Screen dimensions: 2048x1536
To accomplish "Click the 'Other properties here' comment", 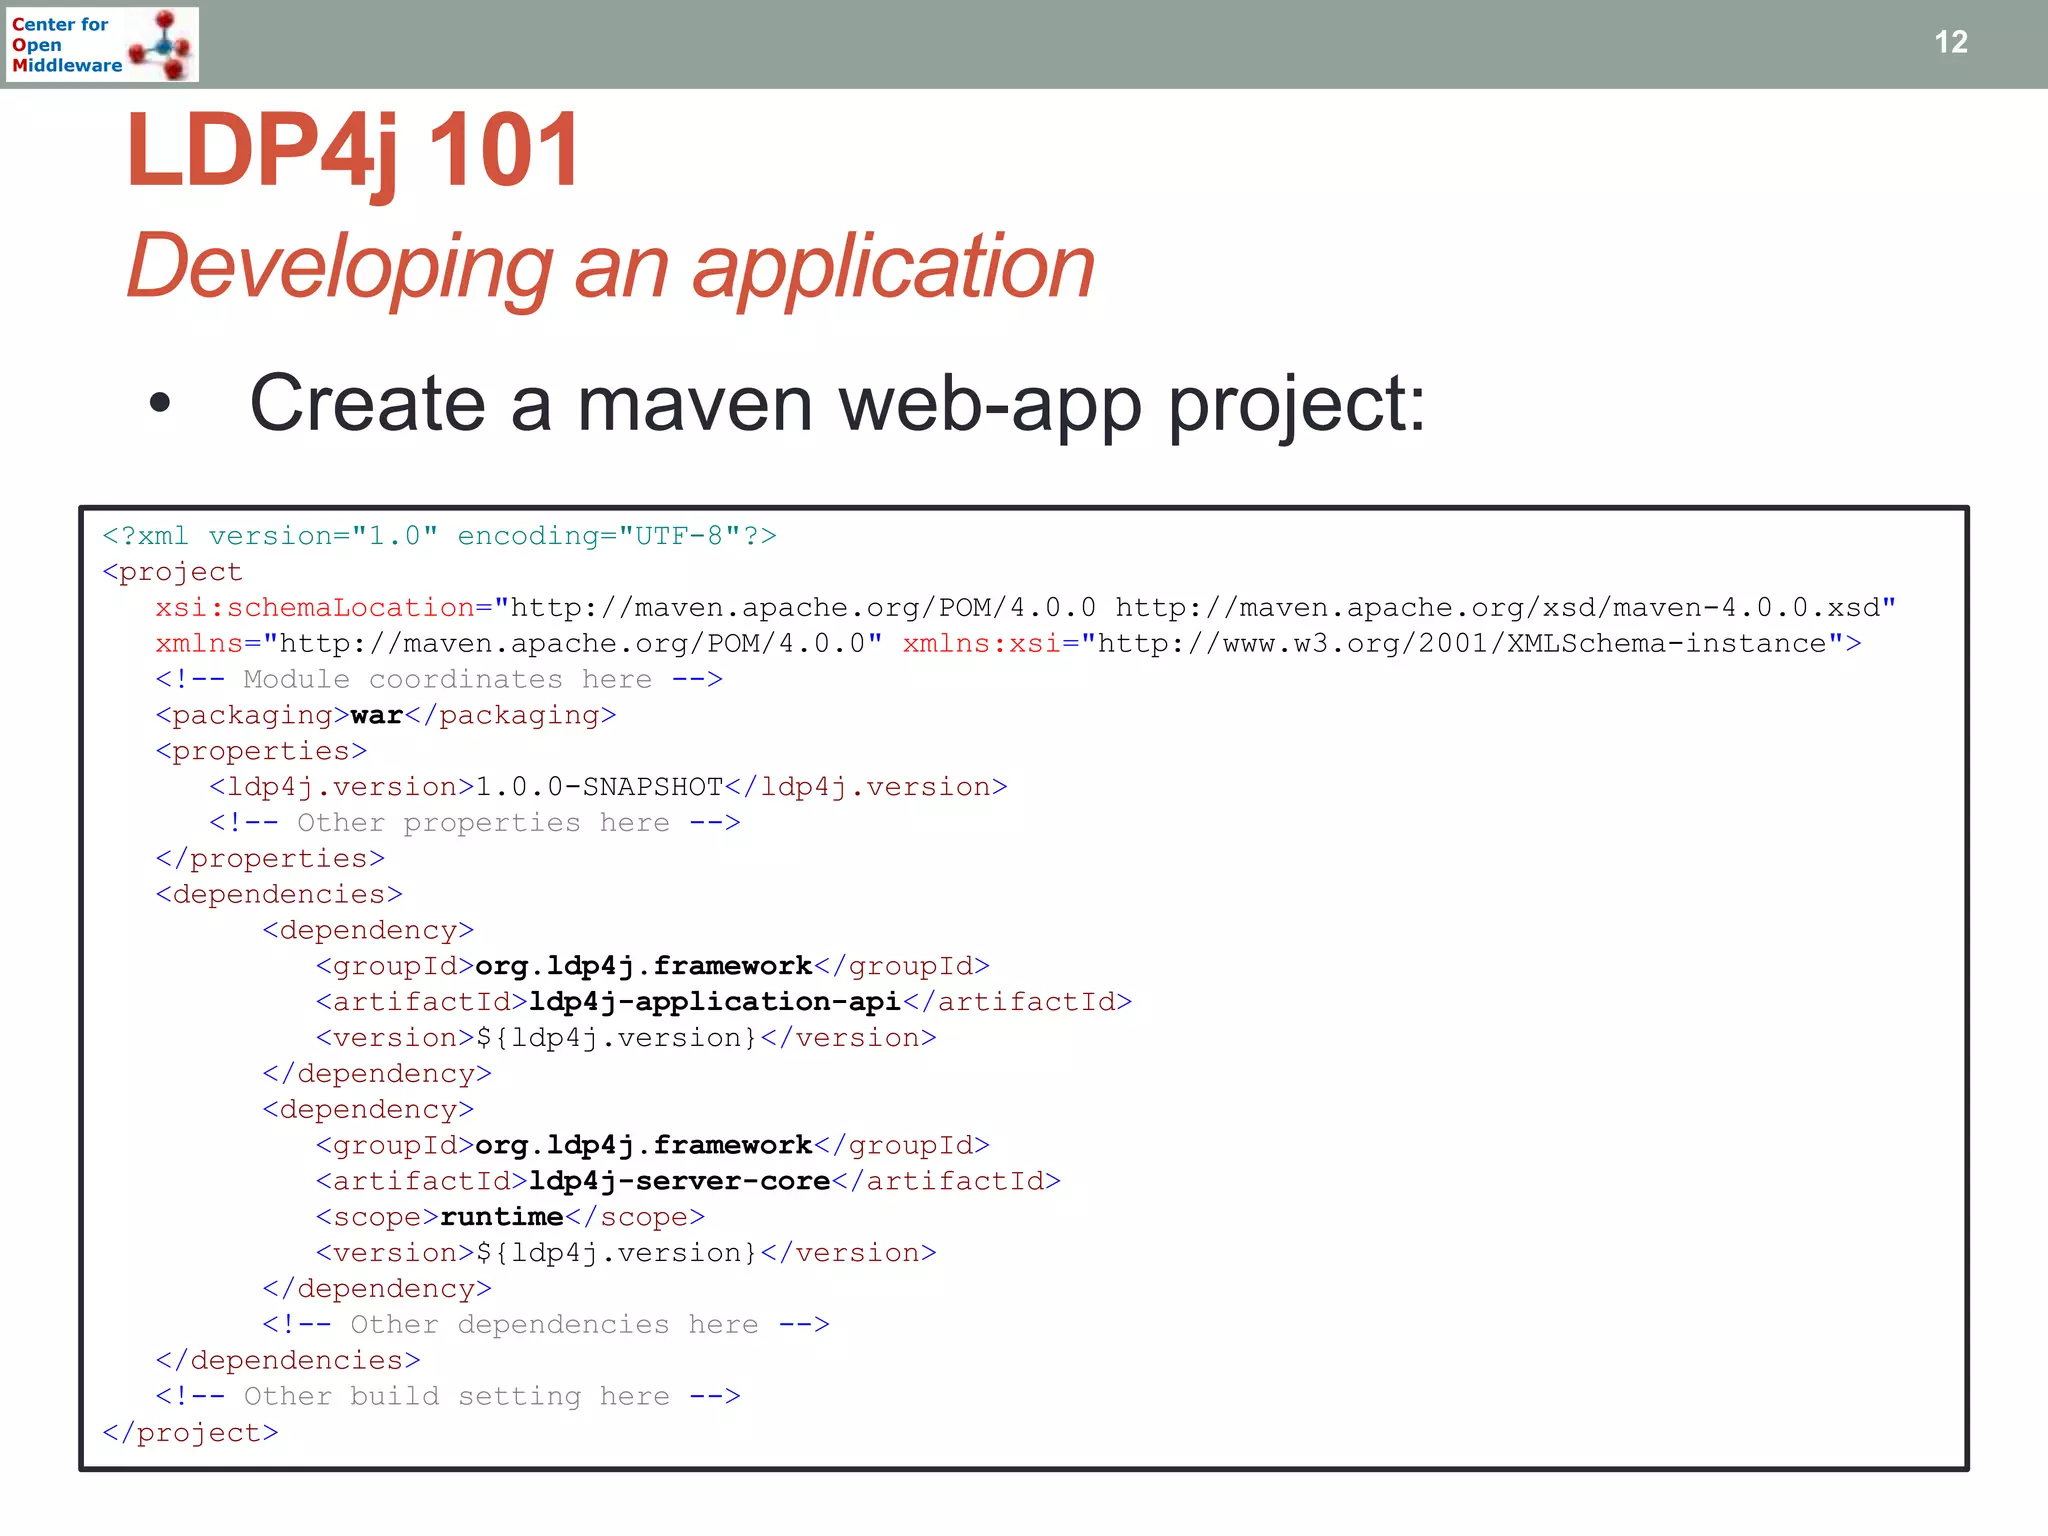I will coord(474,823).
